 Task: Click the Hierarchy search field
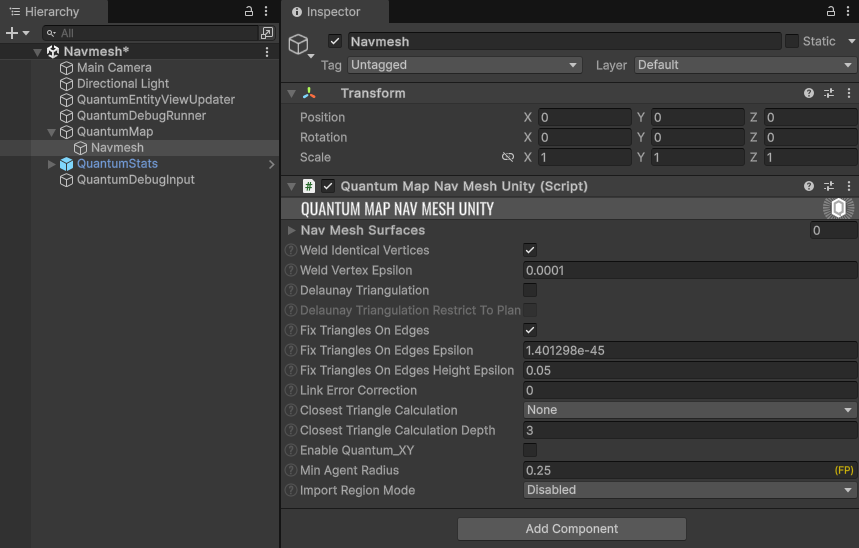coord(150,33)
